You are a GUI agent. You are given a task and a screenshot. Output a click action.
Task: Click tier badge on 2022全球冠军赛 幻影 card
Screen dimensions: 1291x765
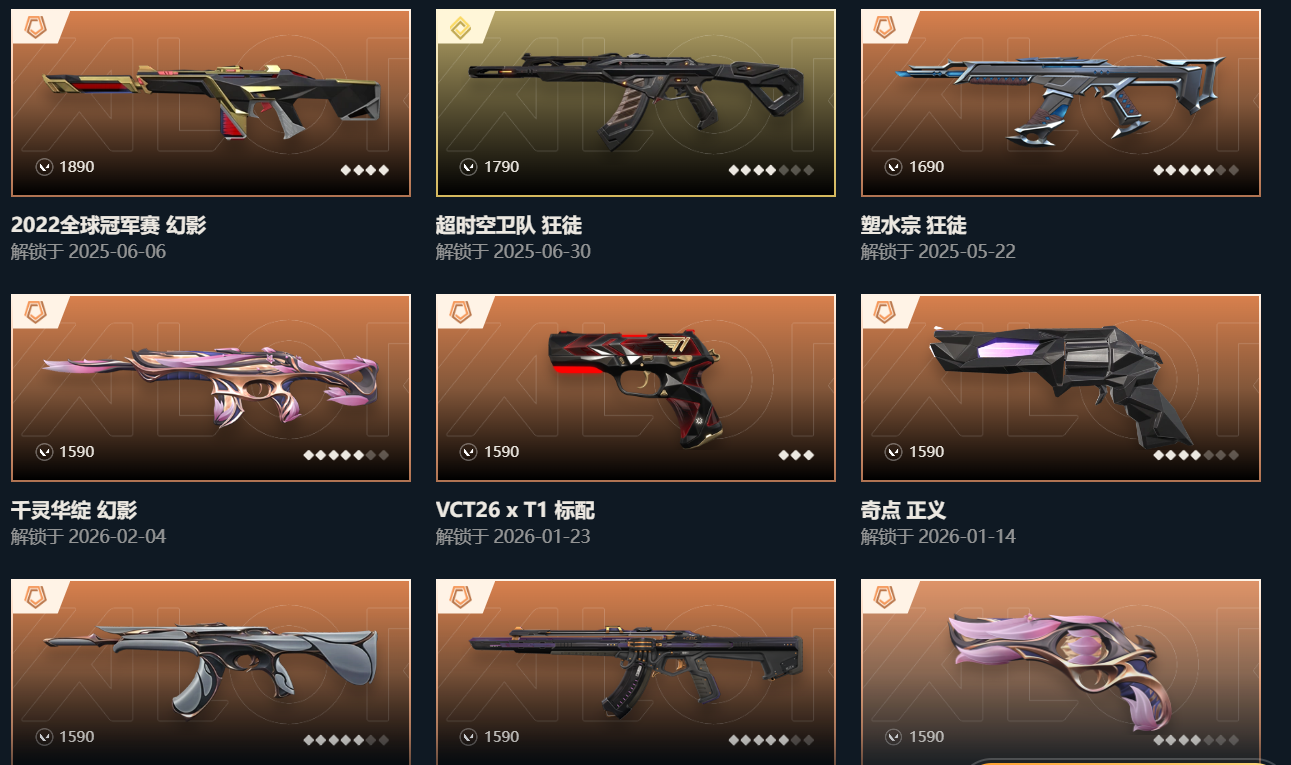pos(35,28)
